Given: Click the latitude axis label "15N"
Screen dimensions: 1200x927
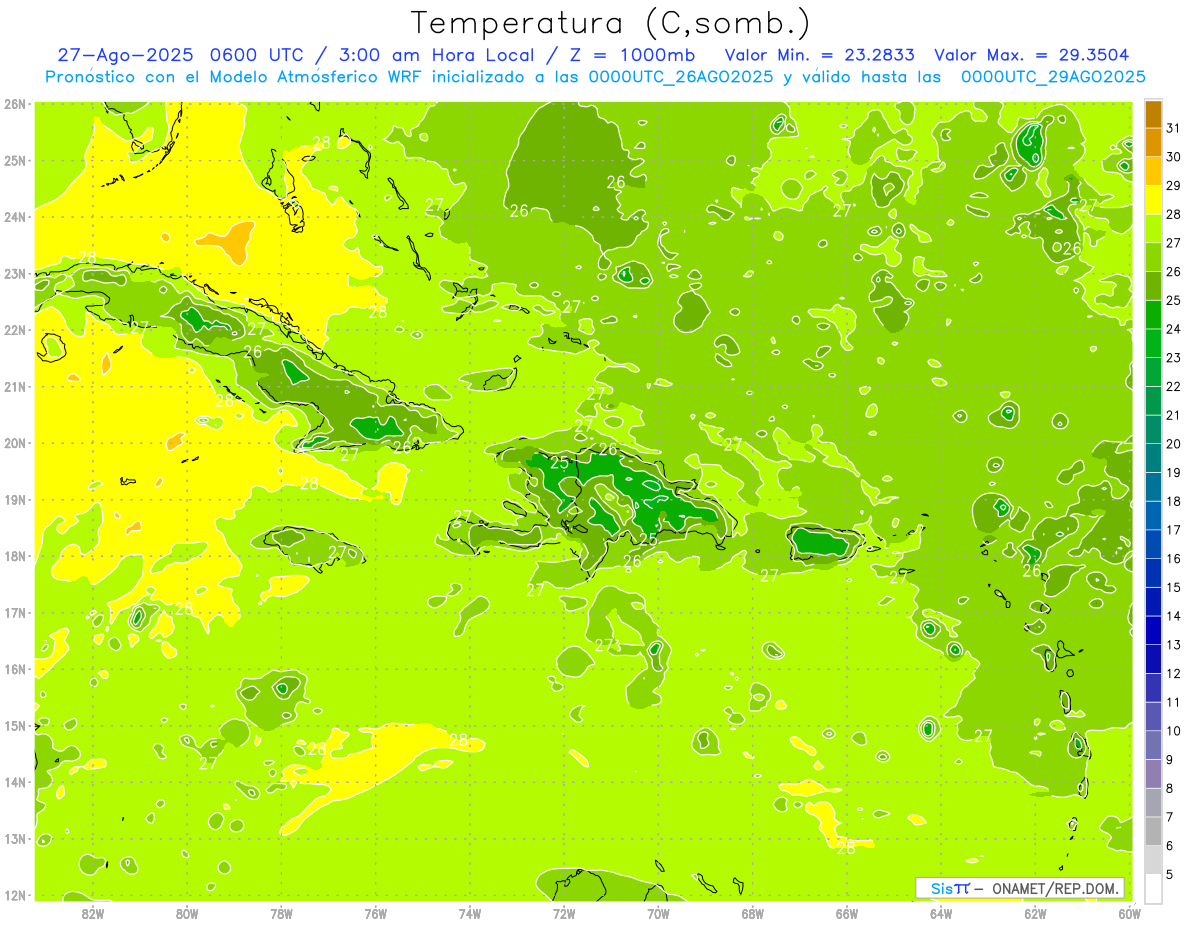Looking at the screenshot, I should pyautogui.click(x=15, y=725).
